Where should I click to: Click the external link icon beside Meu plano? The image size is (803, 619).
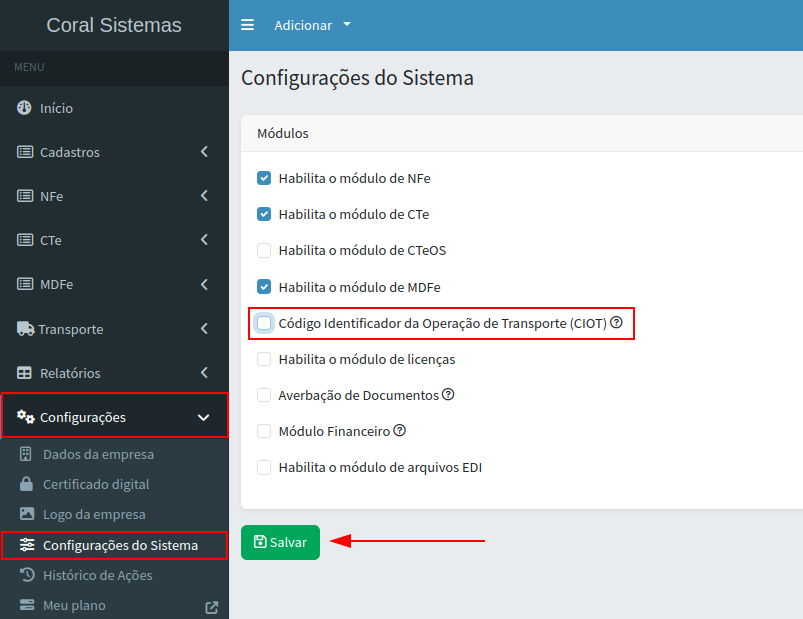pyautogui.click(x=211, y=606)
